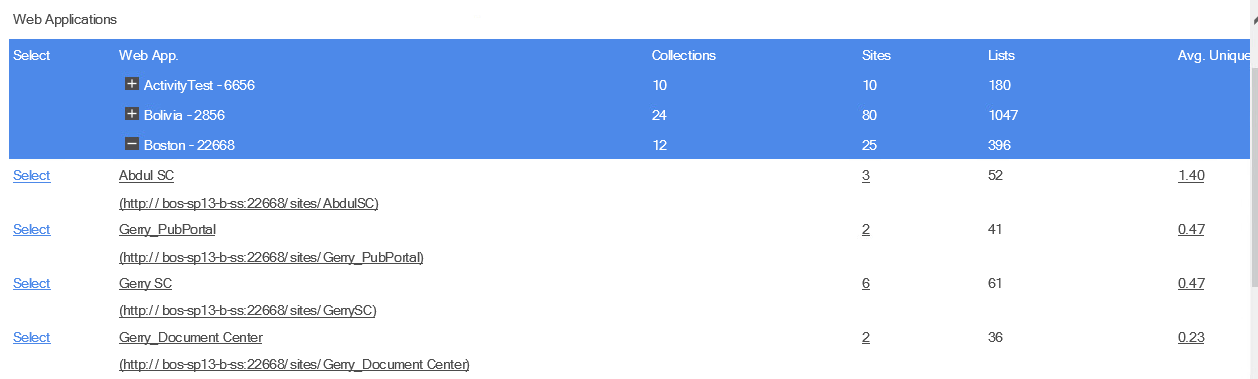Click the Web App. column header
The height and width of the screenshot is (379, 1258).
pos(148,55)
